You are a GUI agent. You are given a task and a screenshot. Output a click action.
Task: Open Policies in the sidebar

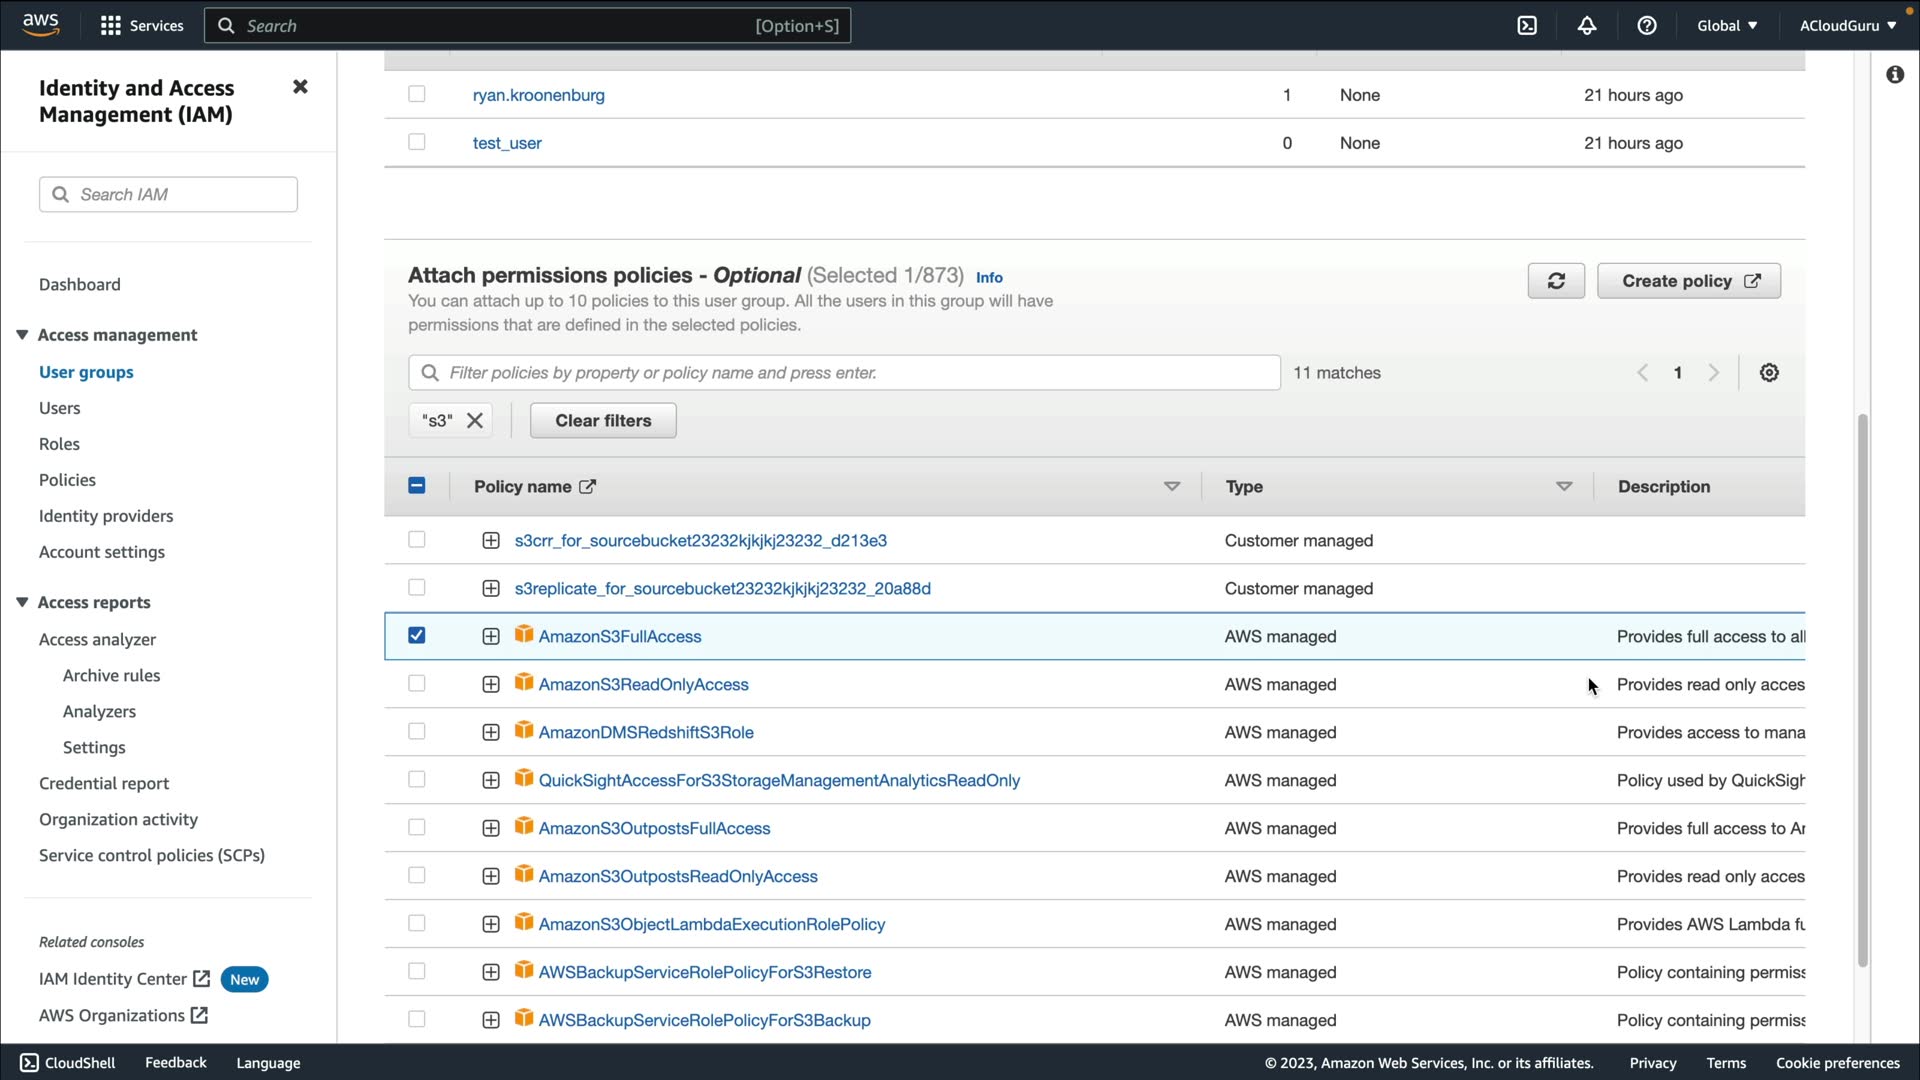tap(67, 480)
